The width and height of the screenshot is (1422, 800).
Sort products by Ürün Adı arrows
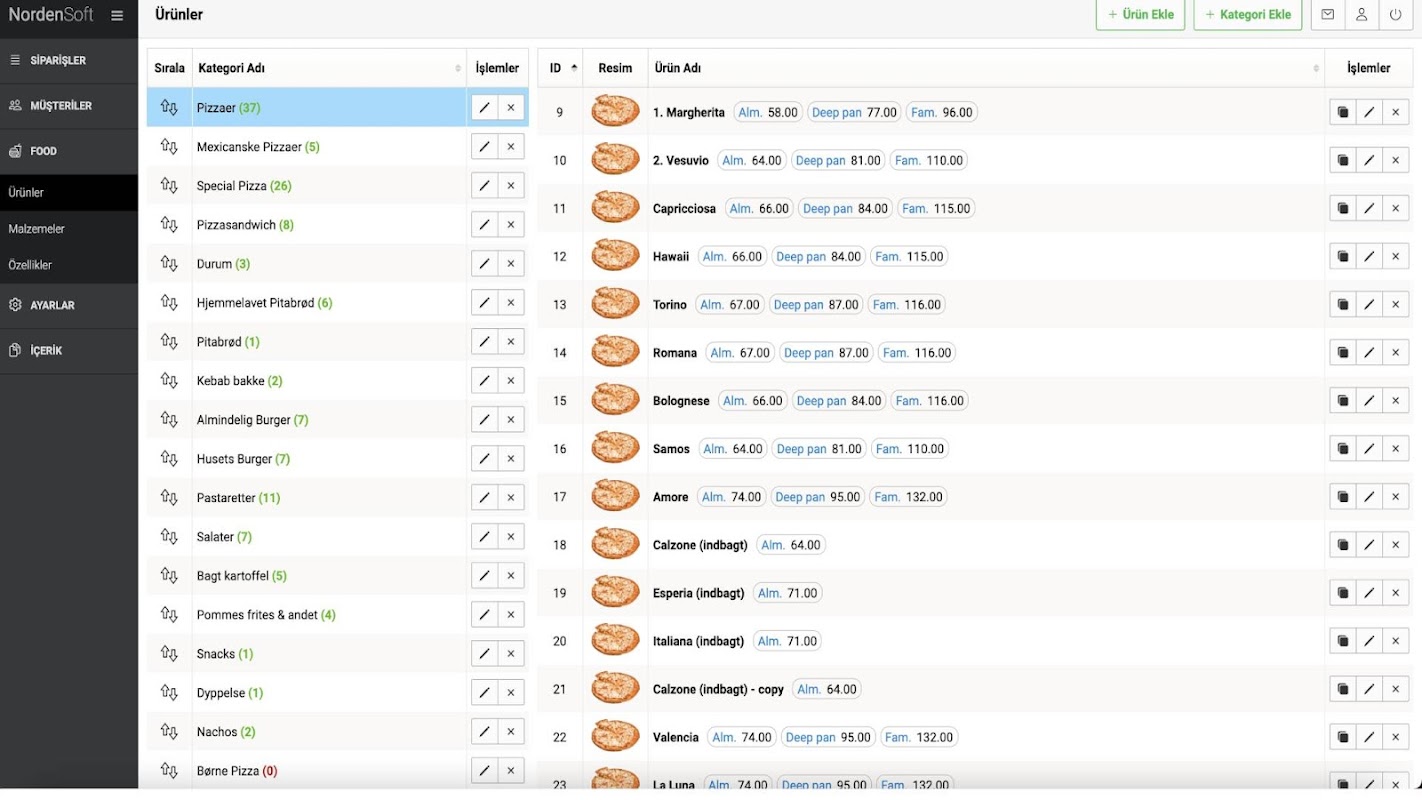[x=1316, y=69]
